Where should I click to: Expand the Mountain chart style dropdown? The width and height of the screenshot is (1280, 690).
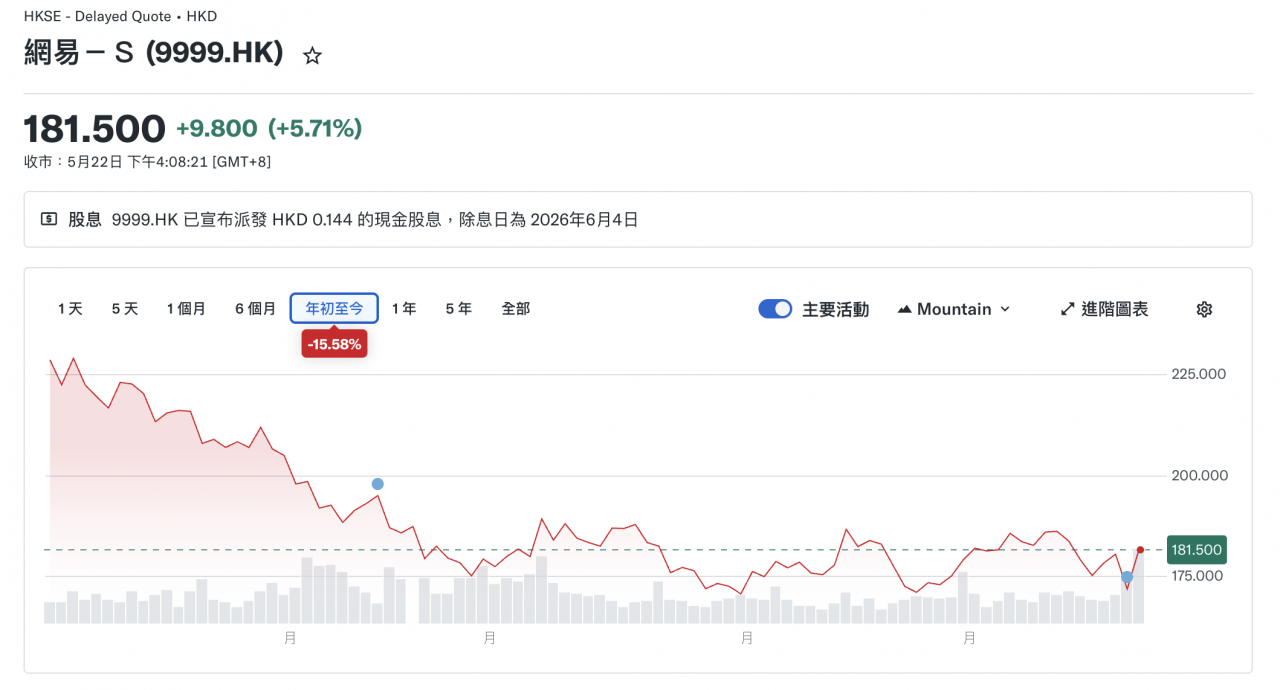[955, 309]
